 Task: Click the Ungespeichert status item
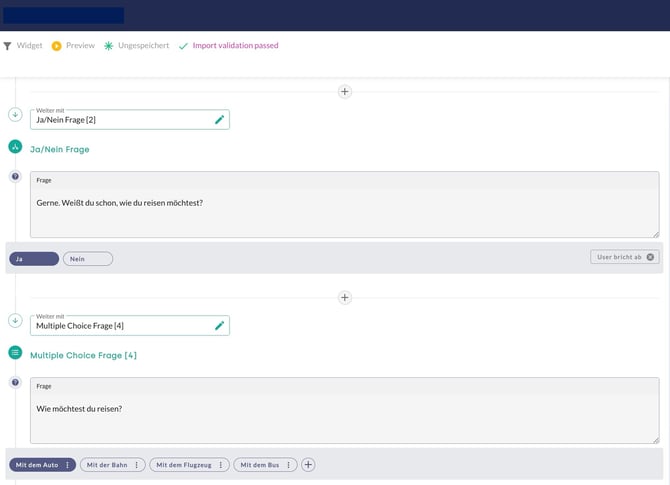click(136, 46)
